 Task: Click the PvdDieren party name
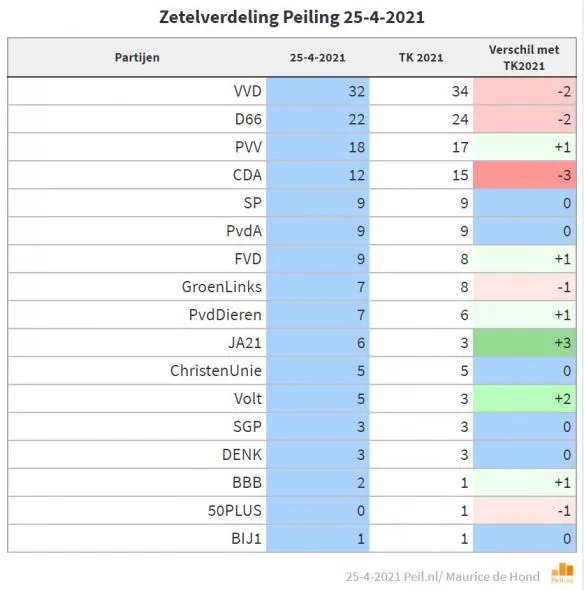(225, 315)
